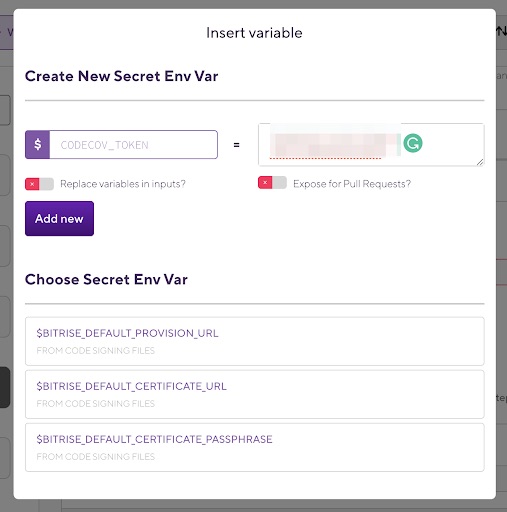This screenshot has width=507, height=512.
Task: Click the Create New Secret Env Var heading
Action: tap(122, 76)
